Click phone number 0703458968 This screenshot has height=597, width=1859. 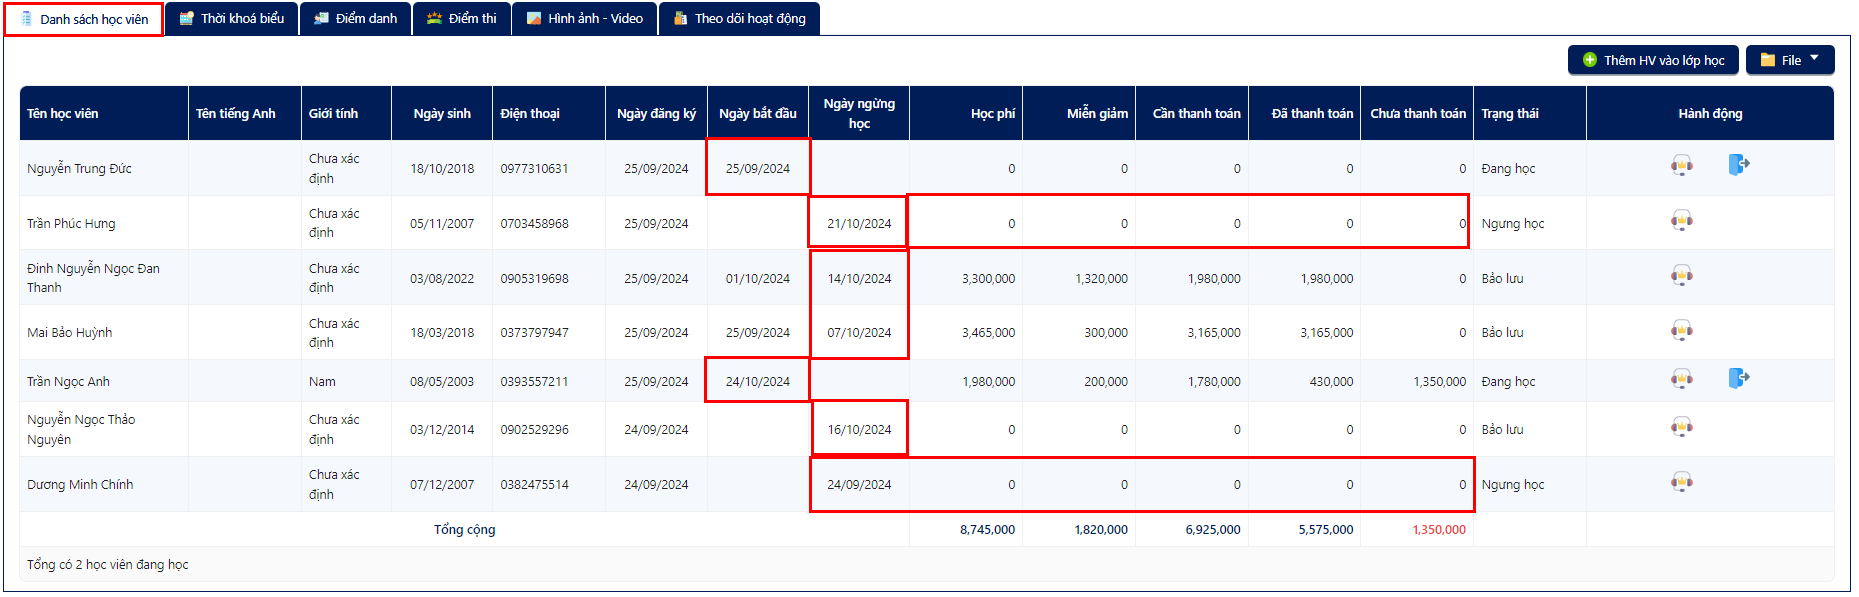[x=534, y=223]
